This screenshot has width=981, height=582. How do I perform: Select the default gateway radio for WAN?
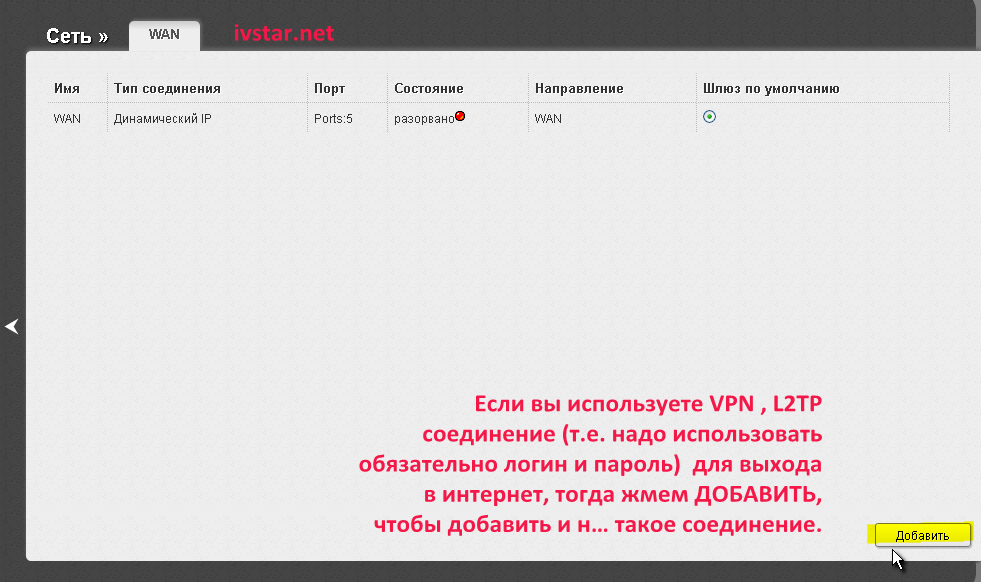[709, 116]
